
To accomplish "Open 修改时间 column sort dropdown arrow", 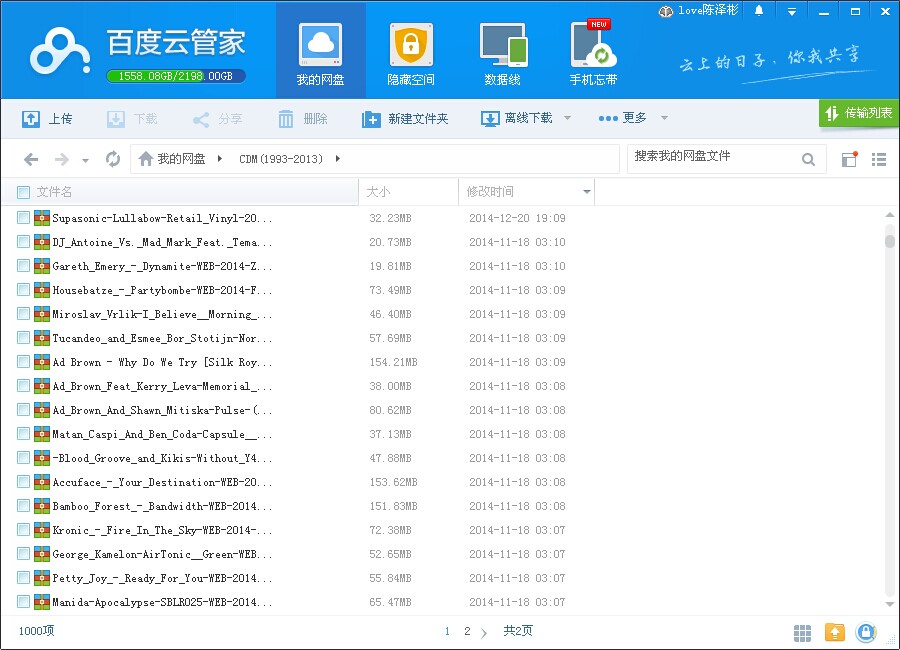I will click(587, 191).
